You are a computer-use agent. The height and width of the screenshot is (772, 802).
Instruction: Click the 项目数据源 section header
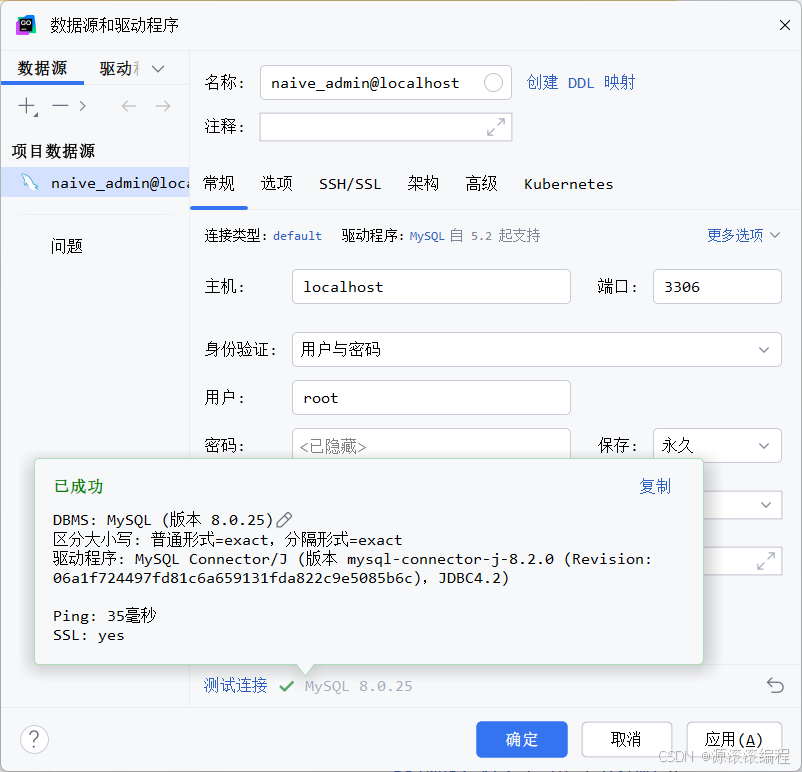[53, 151]
